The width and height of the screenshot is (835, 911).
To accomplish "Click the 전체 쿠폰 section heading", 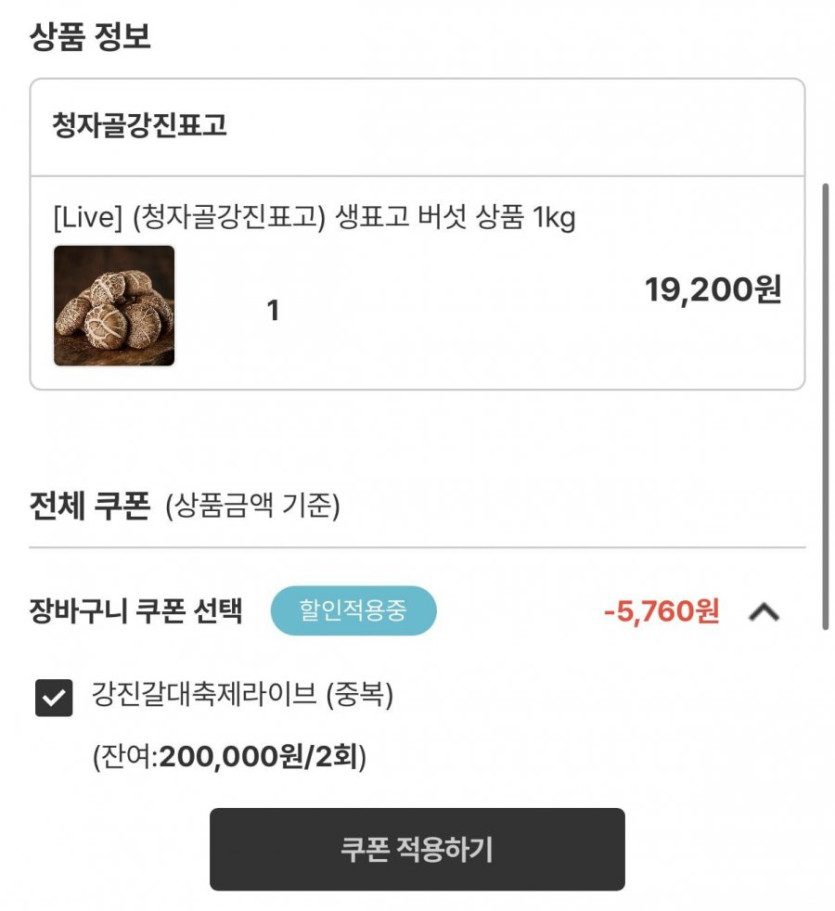I will click(x=90, y=506).
